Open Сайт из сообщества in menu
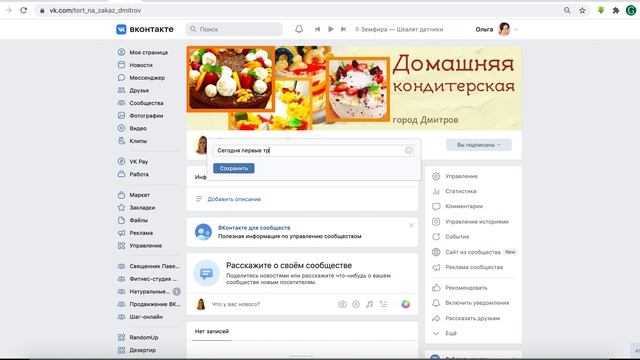This screenshot has width=640, height=360. pos(473,252)
